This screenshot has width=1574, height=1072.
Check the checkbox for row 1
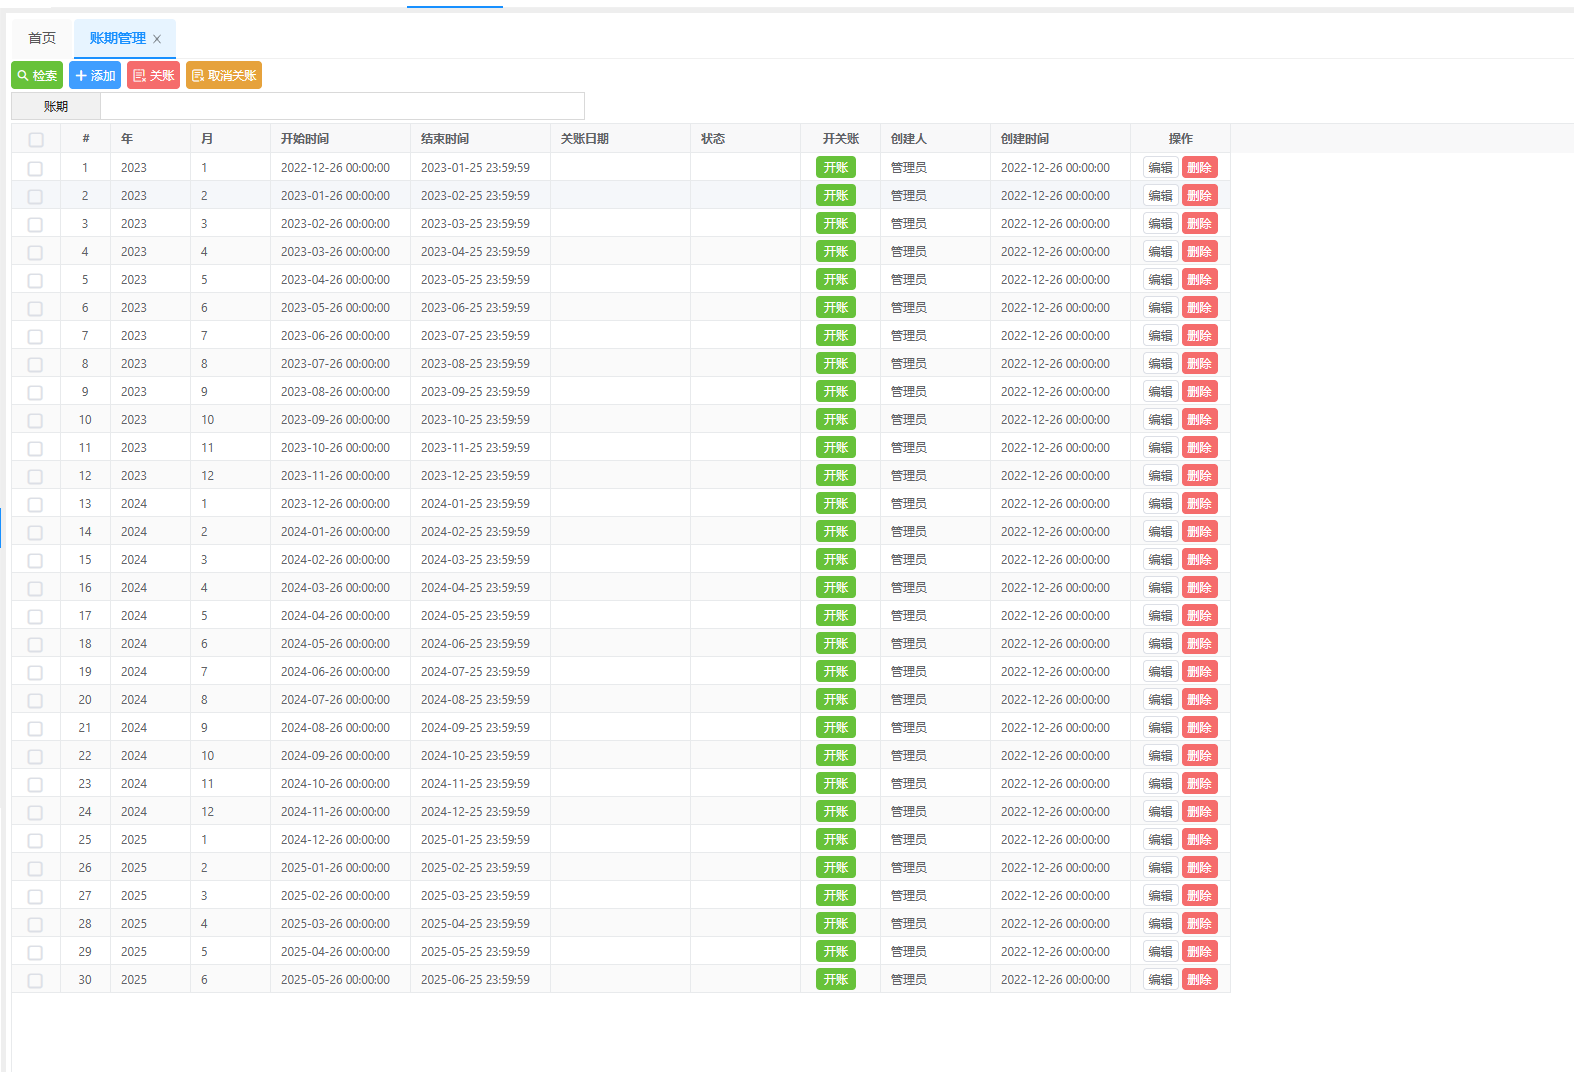[36, 169]
